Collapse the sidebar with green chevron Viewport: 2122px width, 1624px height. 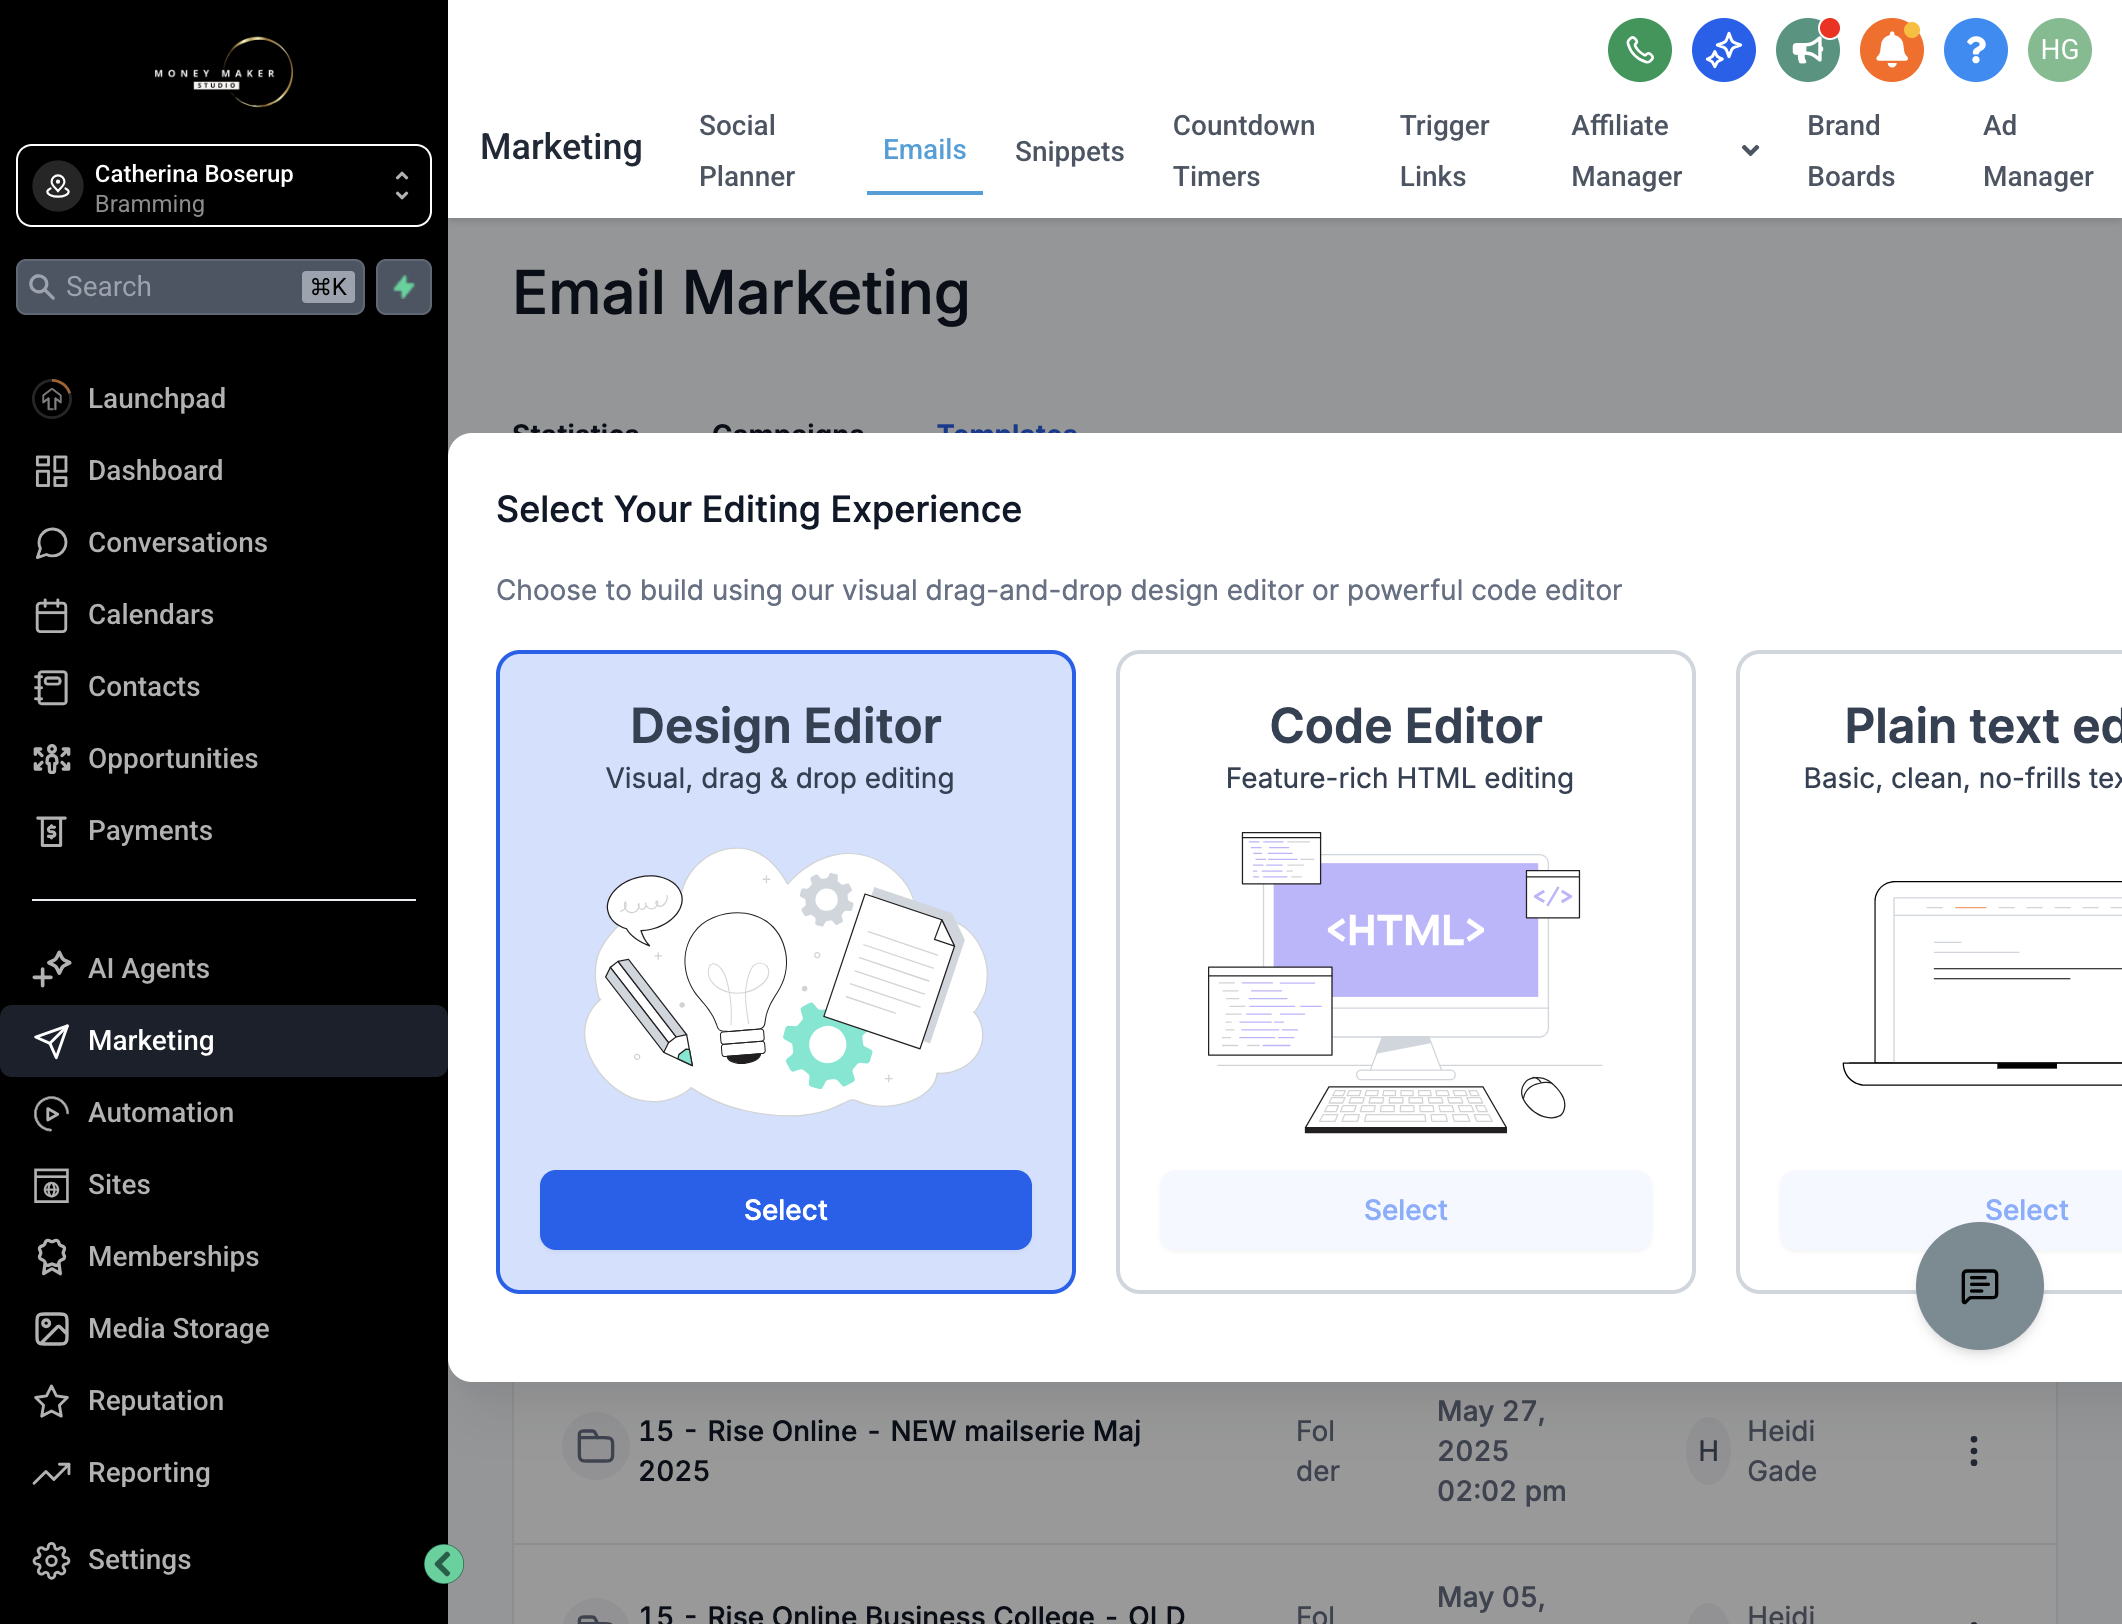pos(443,1563)
